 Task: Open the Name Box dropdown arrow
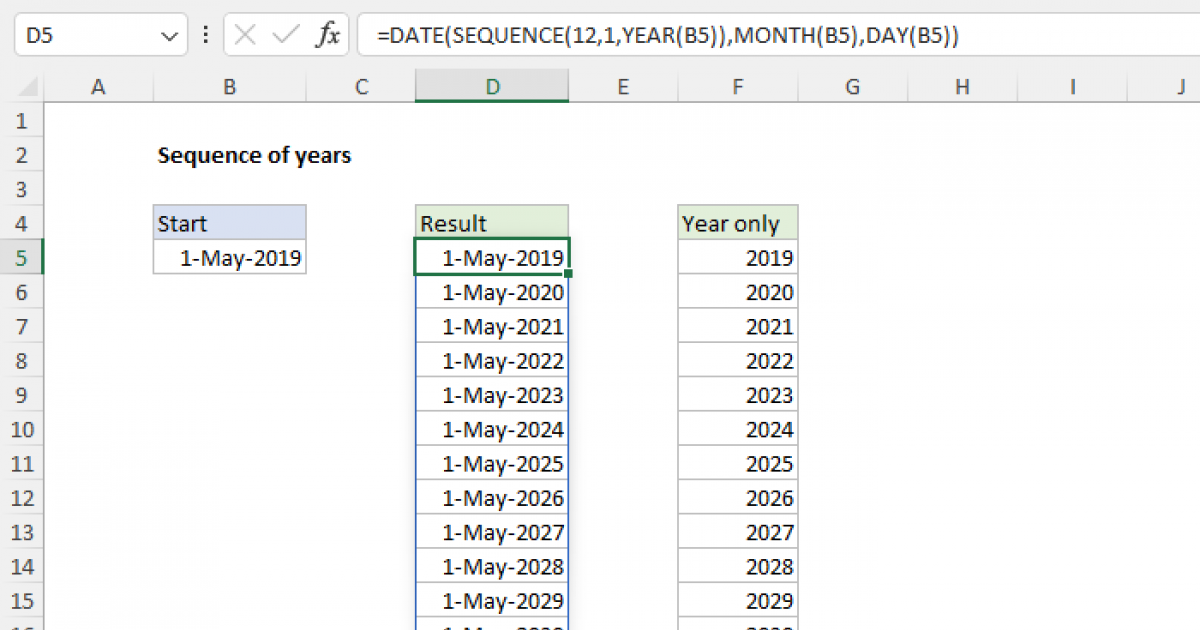[170, 33]
